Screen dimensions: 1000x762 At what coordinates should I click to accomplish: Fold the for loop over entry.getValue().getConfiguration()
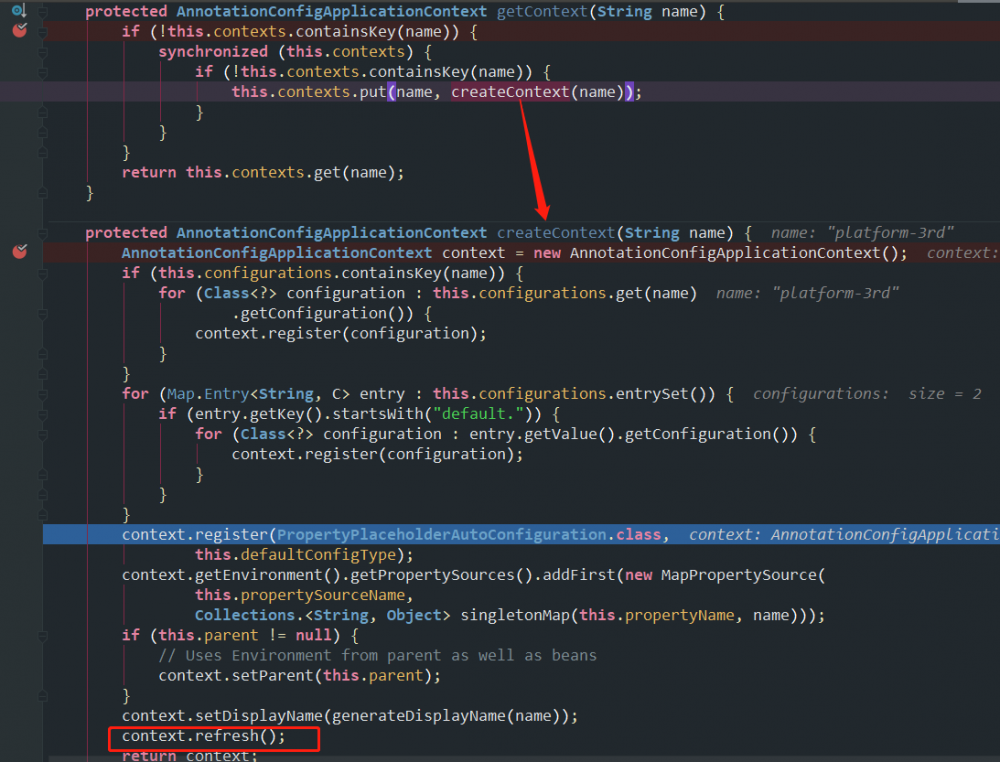43,434
